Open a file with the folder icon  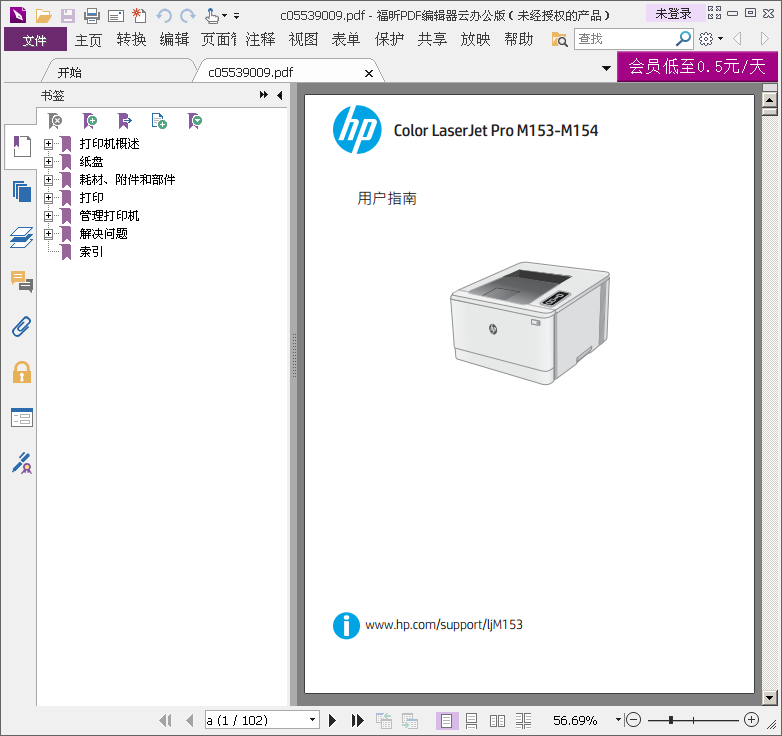click(43, 16)
